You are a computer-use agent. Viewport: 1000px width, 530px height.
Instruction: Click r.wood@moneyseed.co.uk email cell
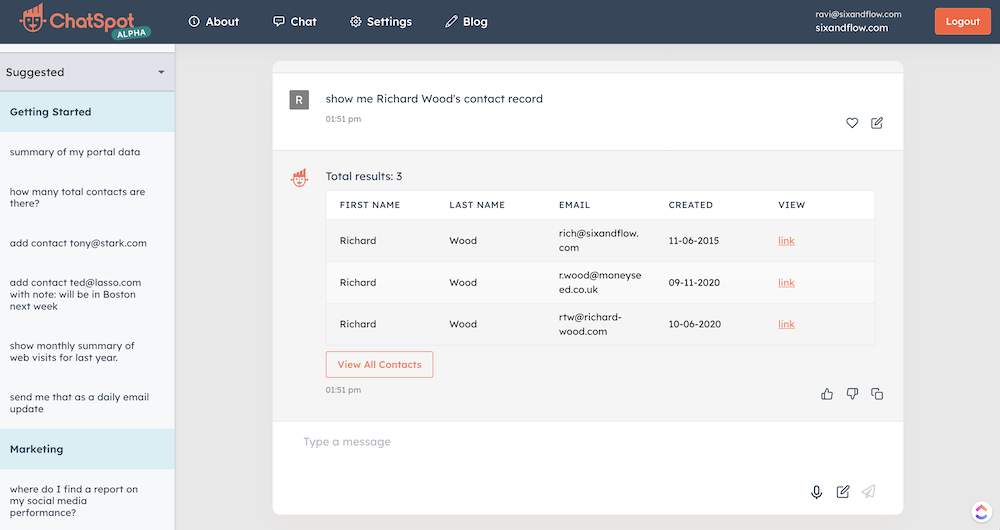pyautogui.click(x=600, y=283)
